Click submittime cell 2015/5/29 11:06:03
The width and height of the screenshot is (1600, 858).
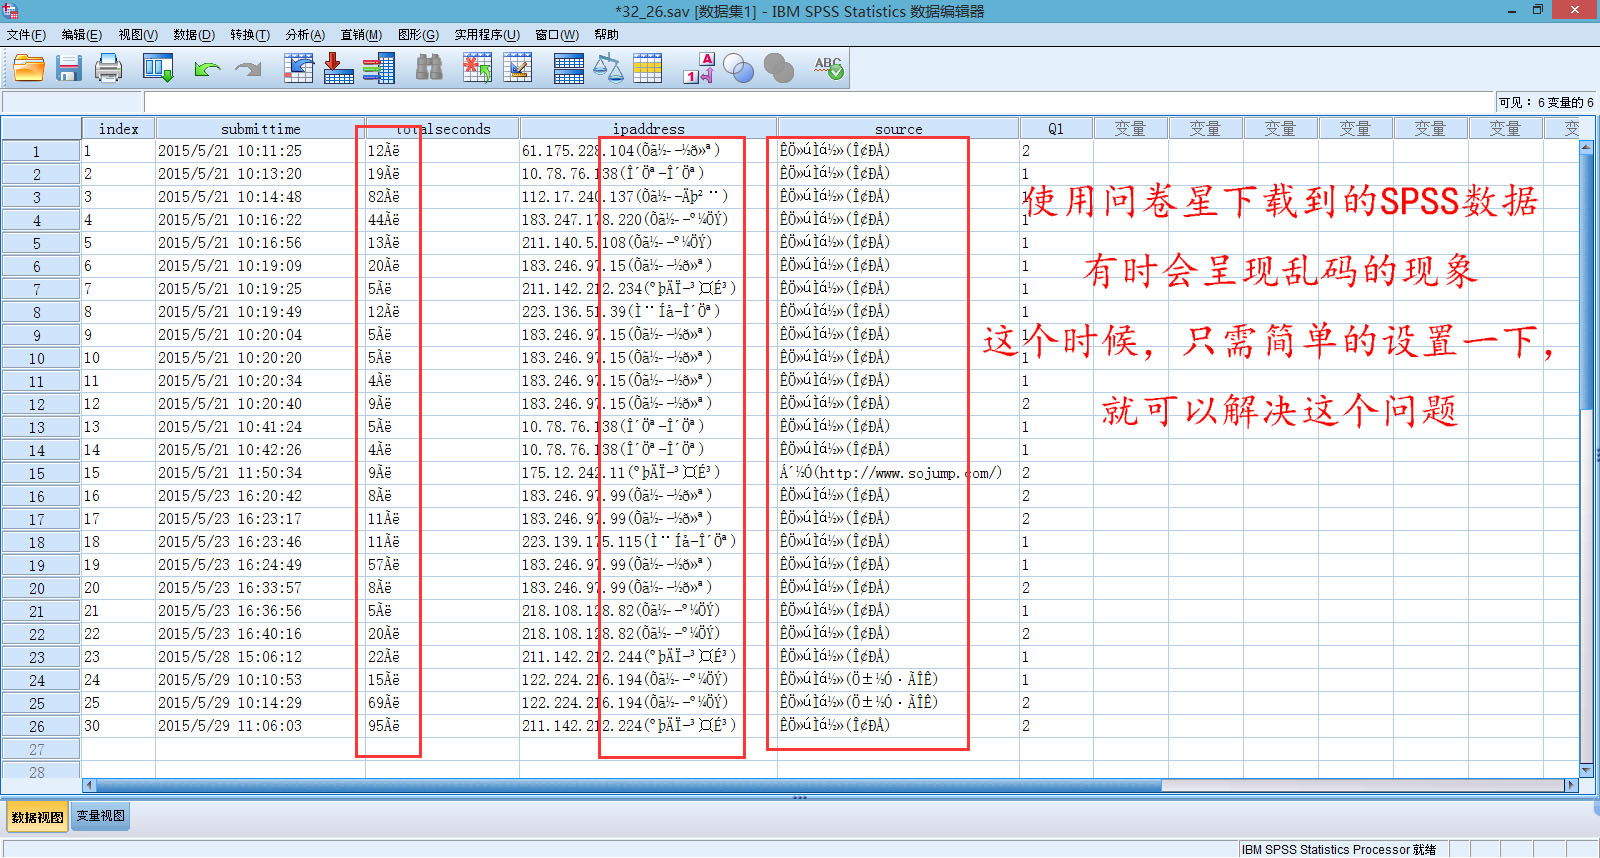(x=260, y=726)
